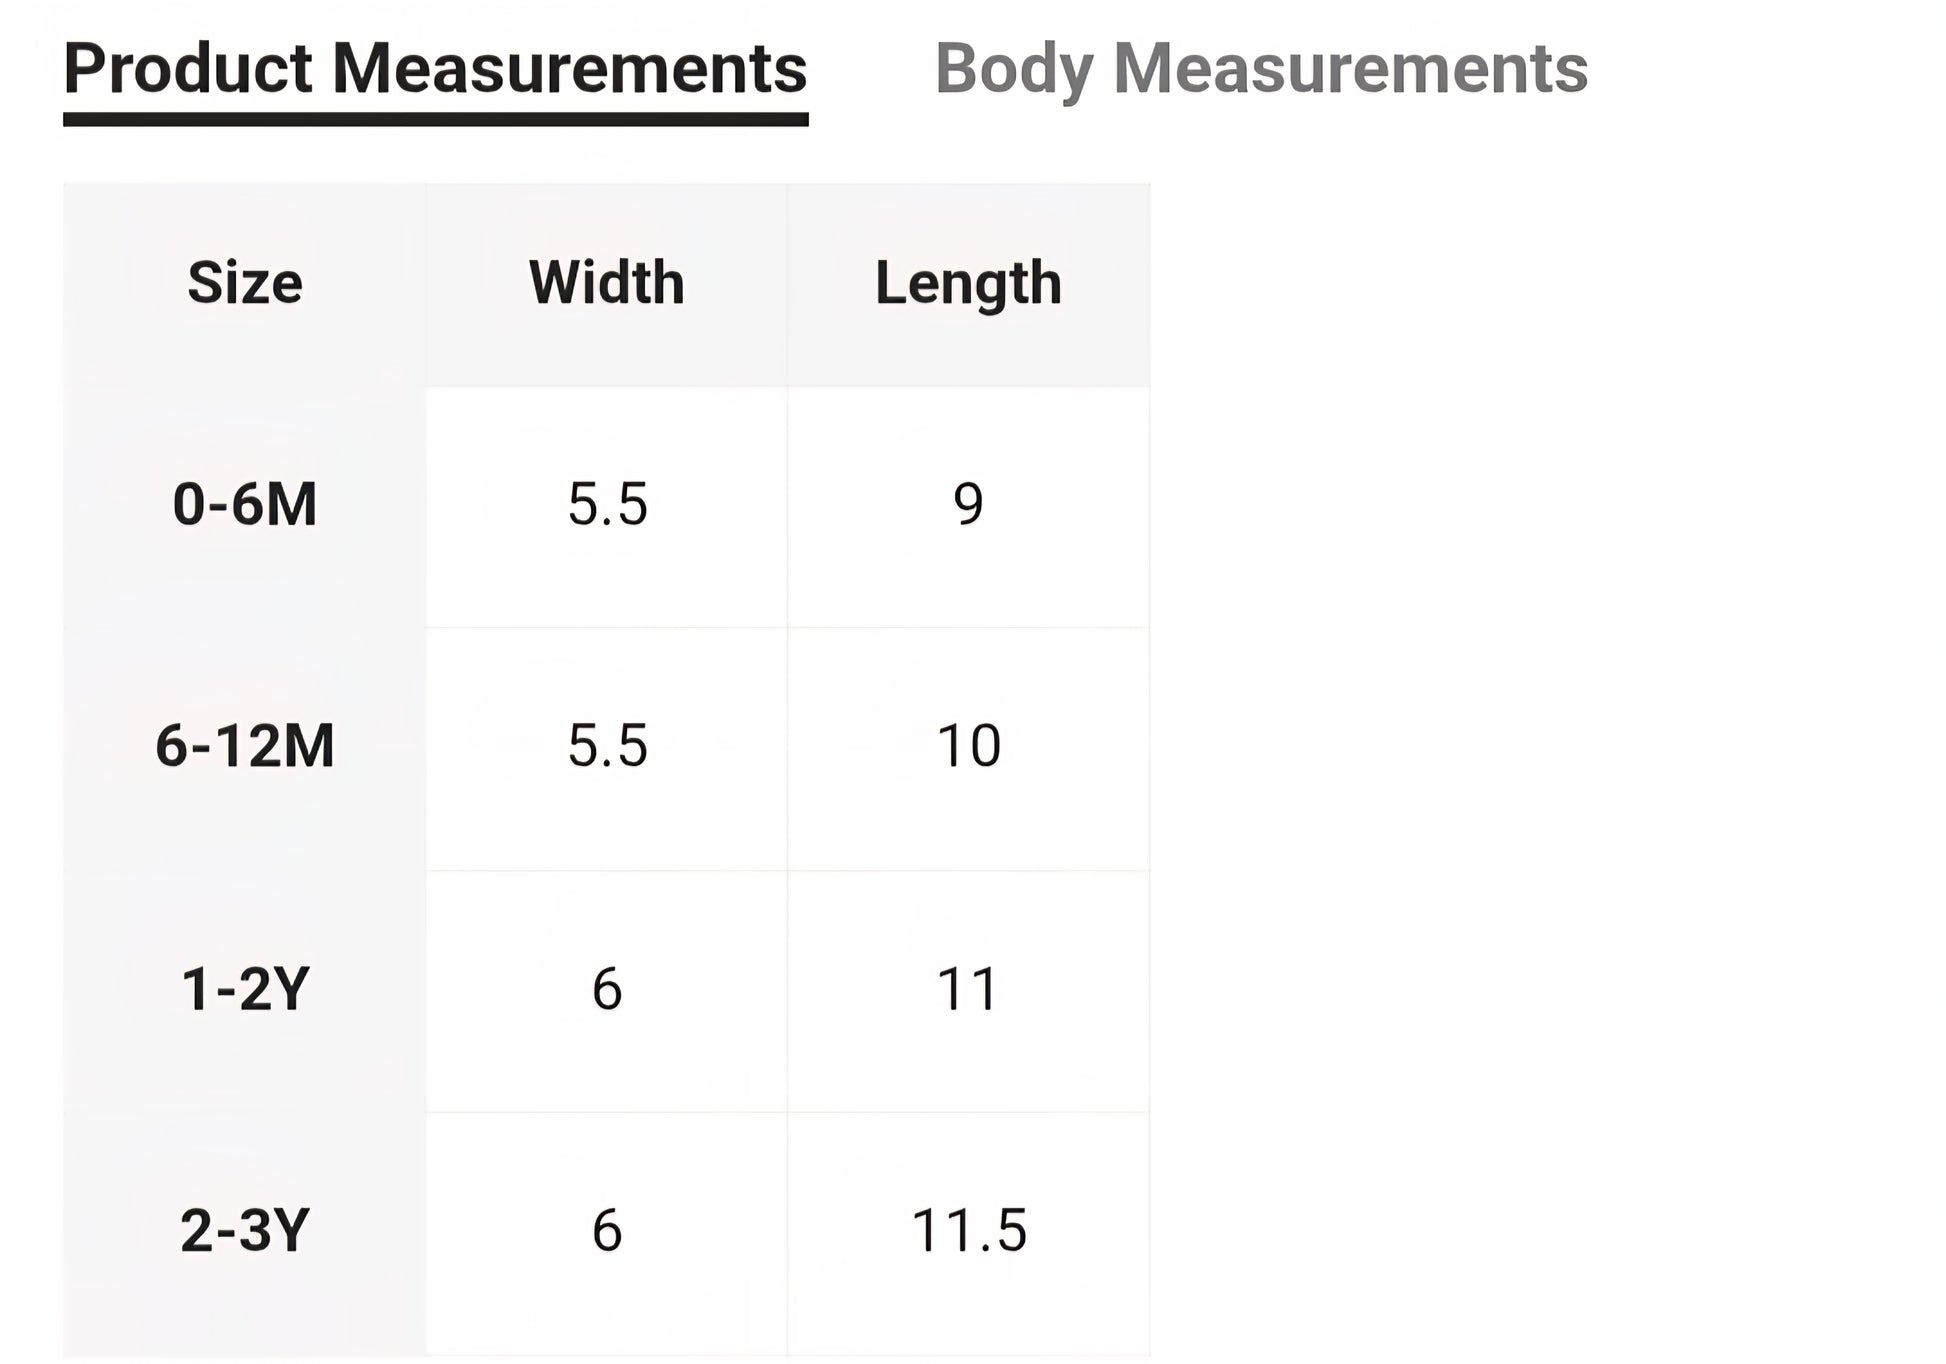Switch to the Body Measurements tab
Image resolution: width=1946 pixels, height=1364 pixels.
pos(1260,70)
